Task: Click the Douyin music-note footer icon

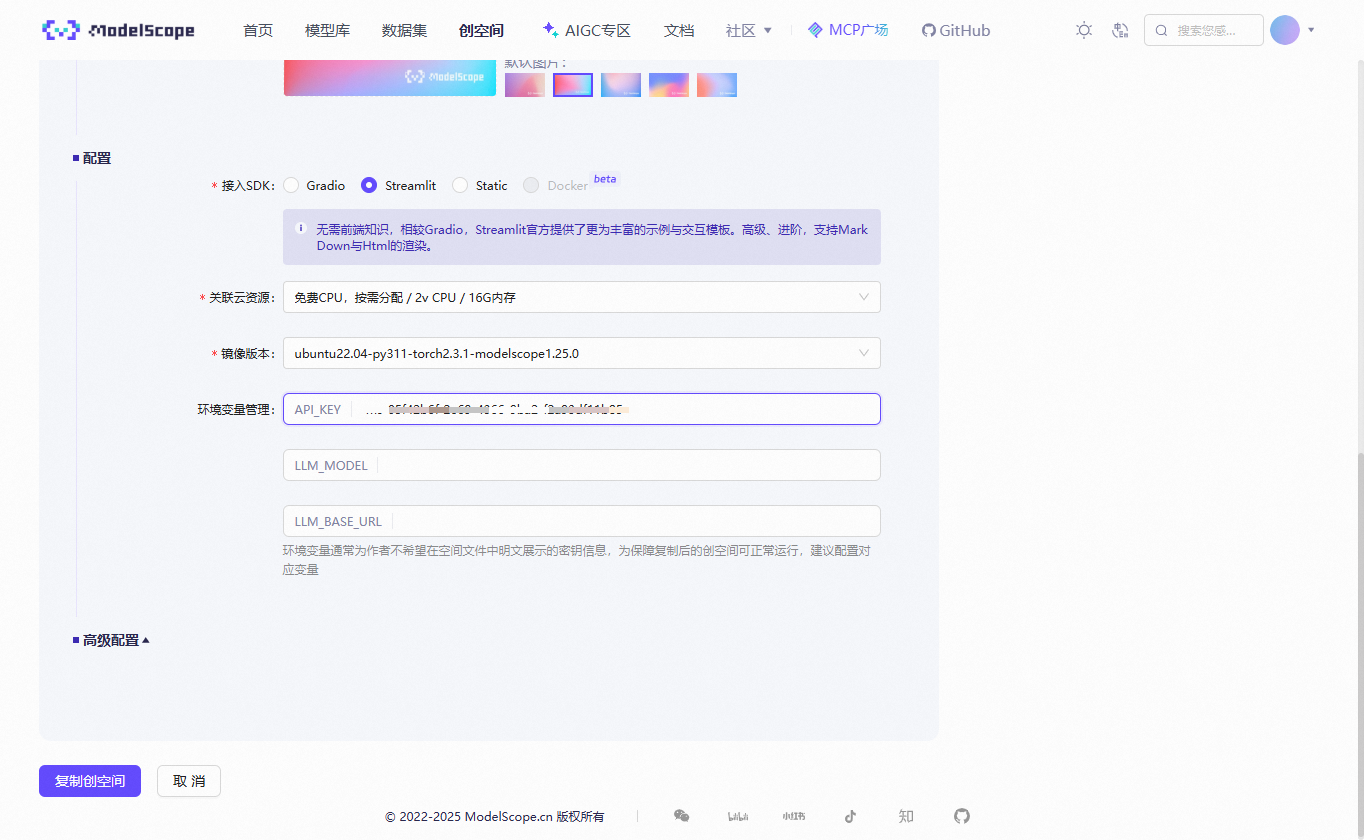Action: pyautogui.click(x=849, y=816)
